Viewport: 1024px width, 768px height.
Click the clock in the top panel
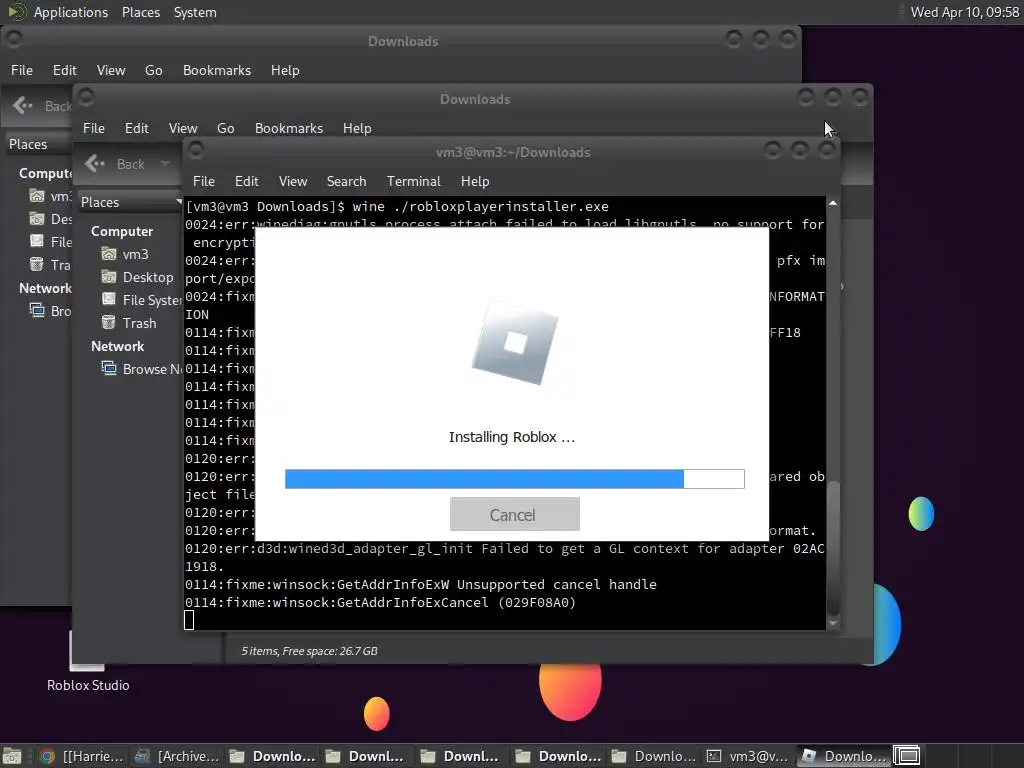pyautogui.click(x=965, y=12)
